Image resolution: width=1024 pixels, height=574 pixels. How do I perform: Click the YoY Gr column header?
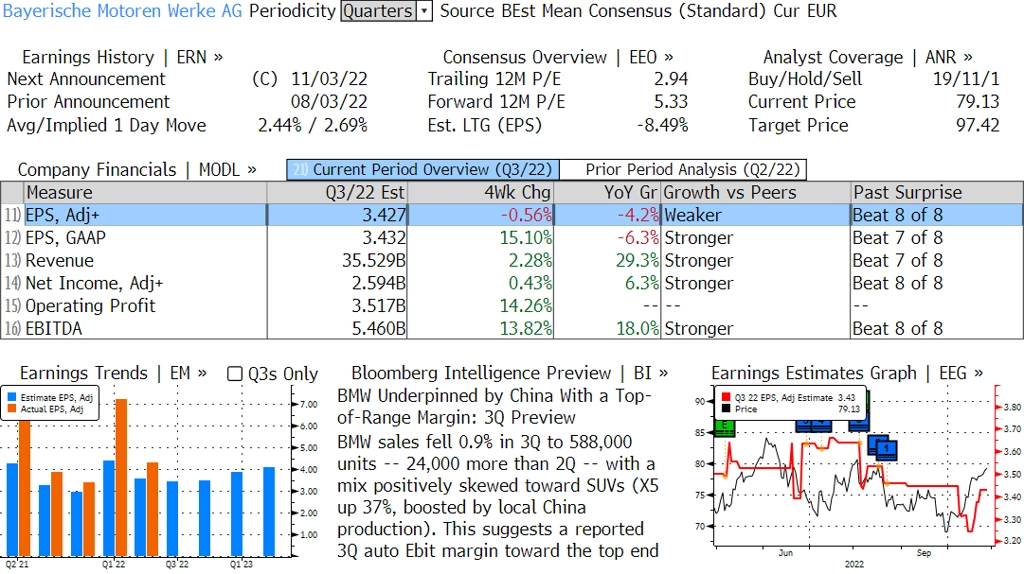pos(608,193)
